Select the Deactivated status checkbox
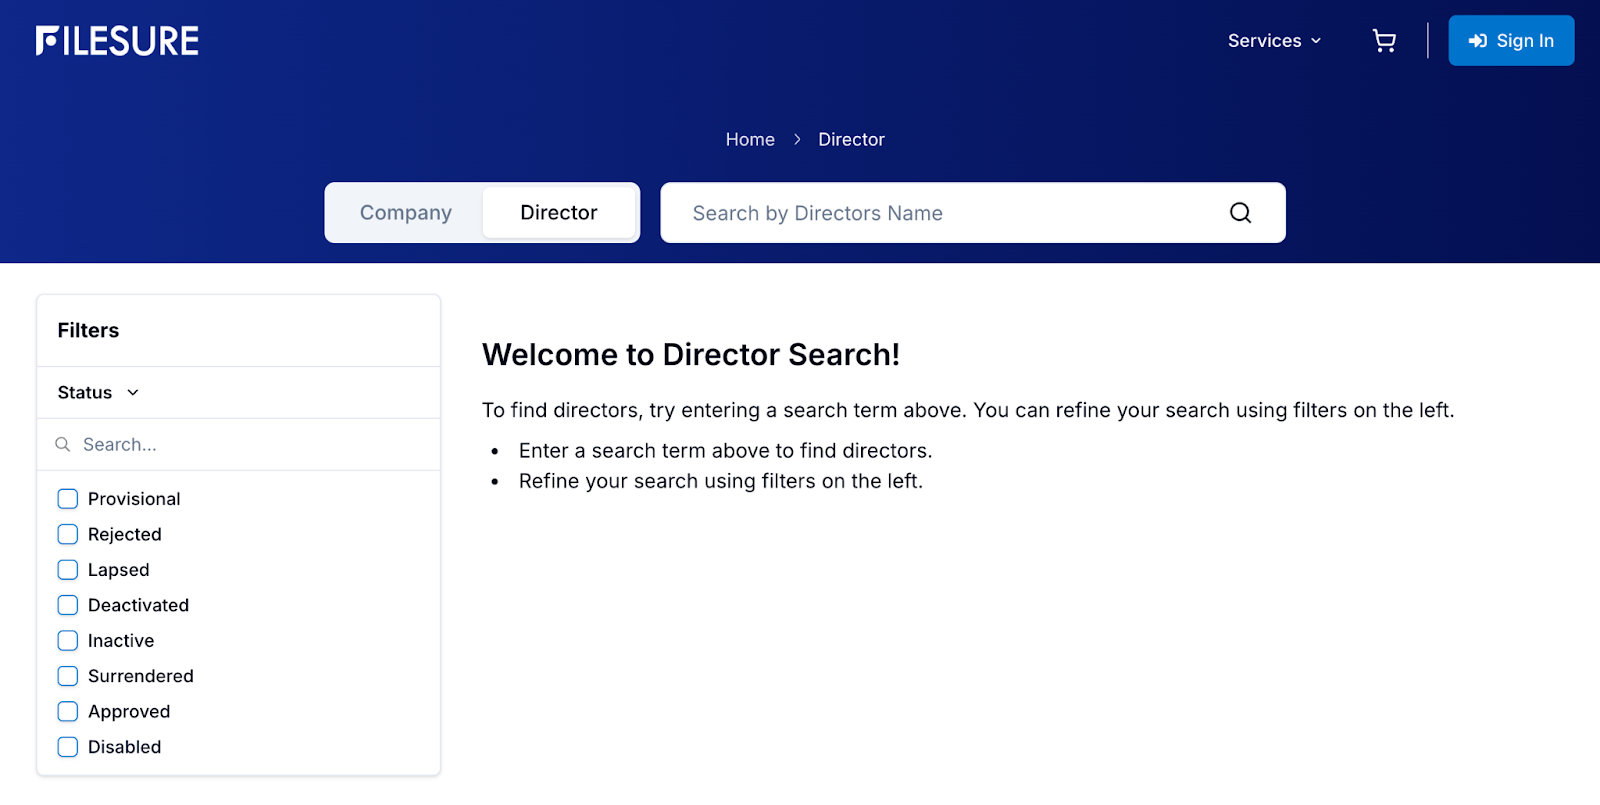Screen dimensions: 1600x805 (x=68, y=606)
